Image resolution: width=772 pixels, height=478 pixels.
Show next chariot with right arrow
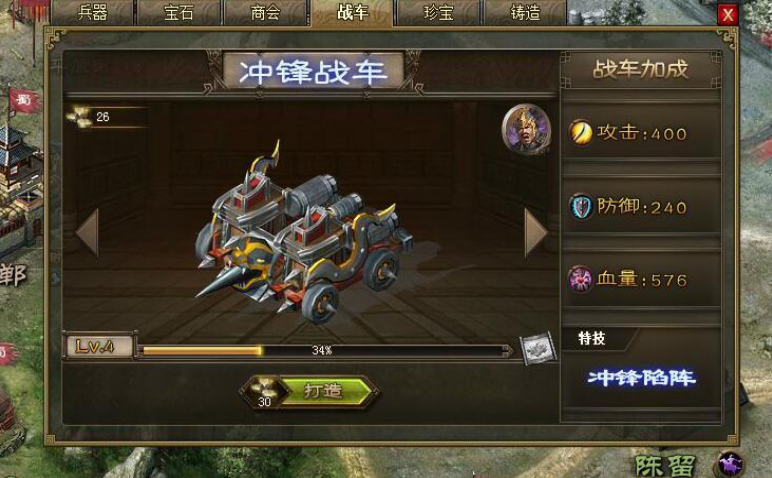(536, 233)
